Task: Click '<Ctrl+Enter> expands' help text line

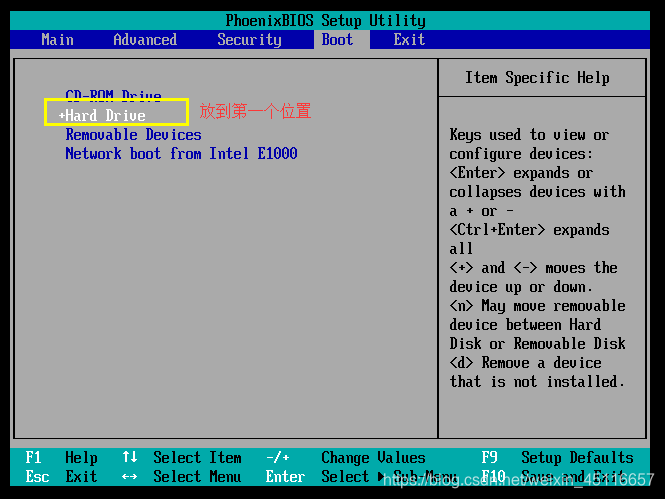Action: coord(529,230)
